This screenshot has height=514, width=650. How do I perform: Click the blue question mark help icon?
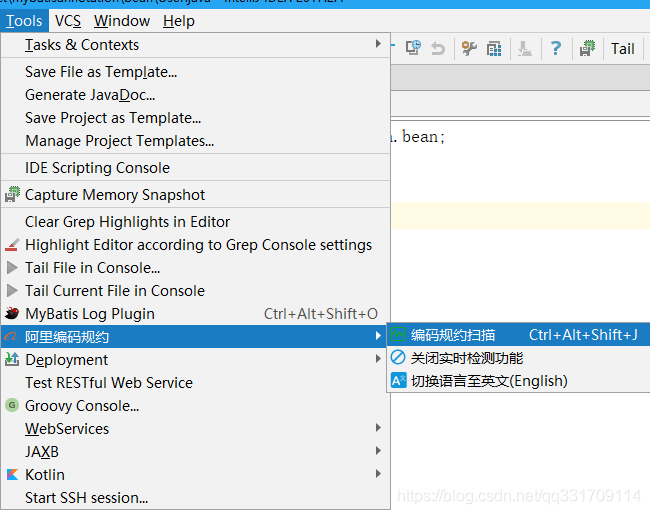click(556, 48)
